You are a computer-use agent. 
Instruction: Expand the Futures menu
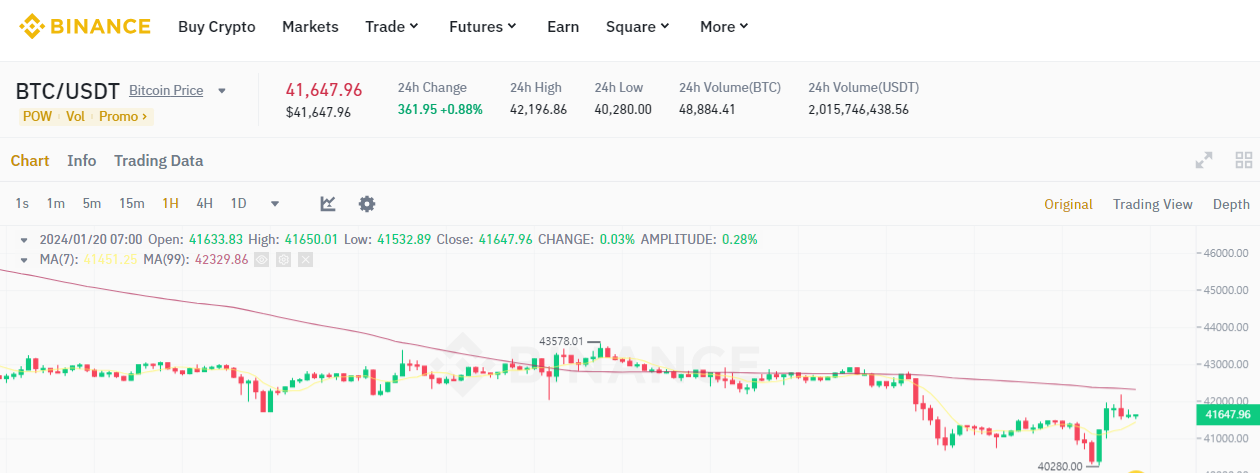[483, 27]
